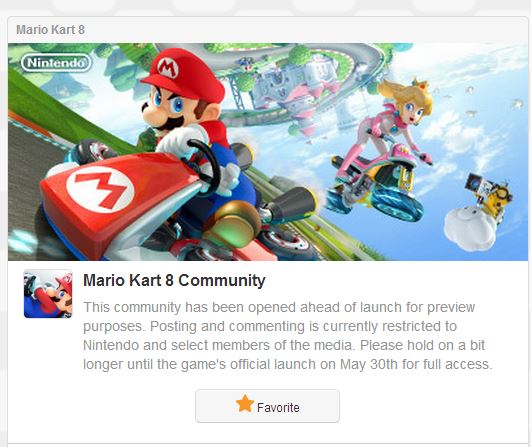The width and height of the screenshot is (531, 447).
Task: Click Lakitu holding the camera
Action: pos(489,193)
